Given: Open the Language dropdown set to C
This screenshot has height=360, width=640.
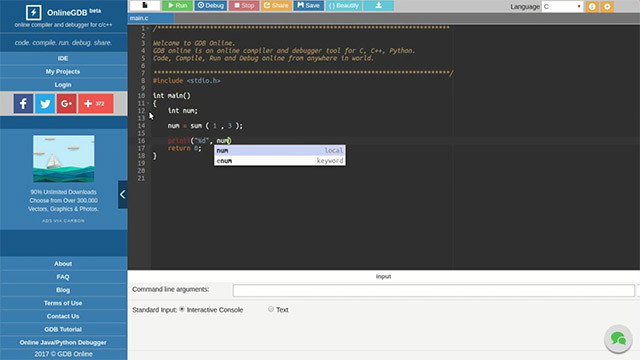Looking at the screenshot, I should tap(562, 7).
